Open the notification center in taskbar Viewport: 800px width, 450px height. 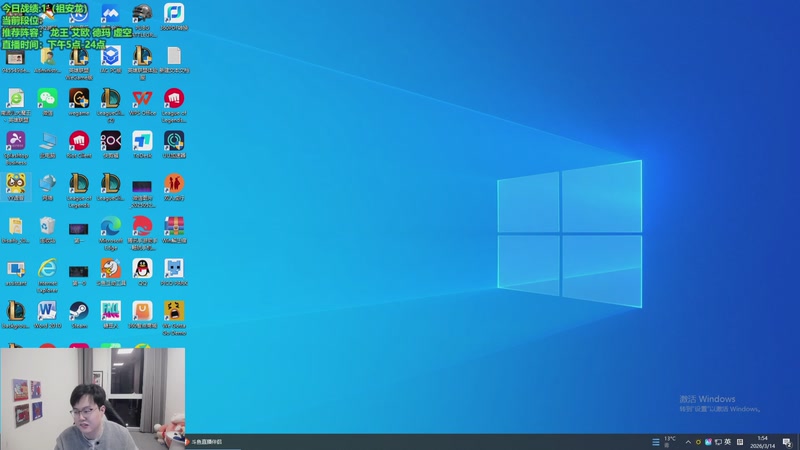787,442
